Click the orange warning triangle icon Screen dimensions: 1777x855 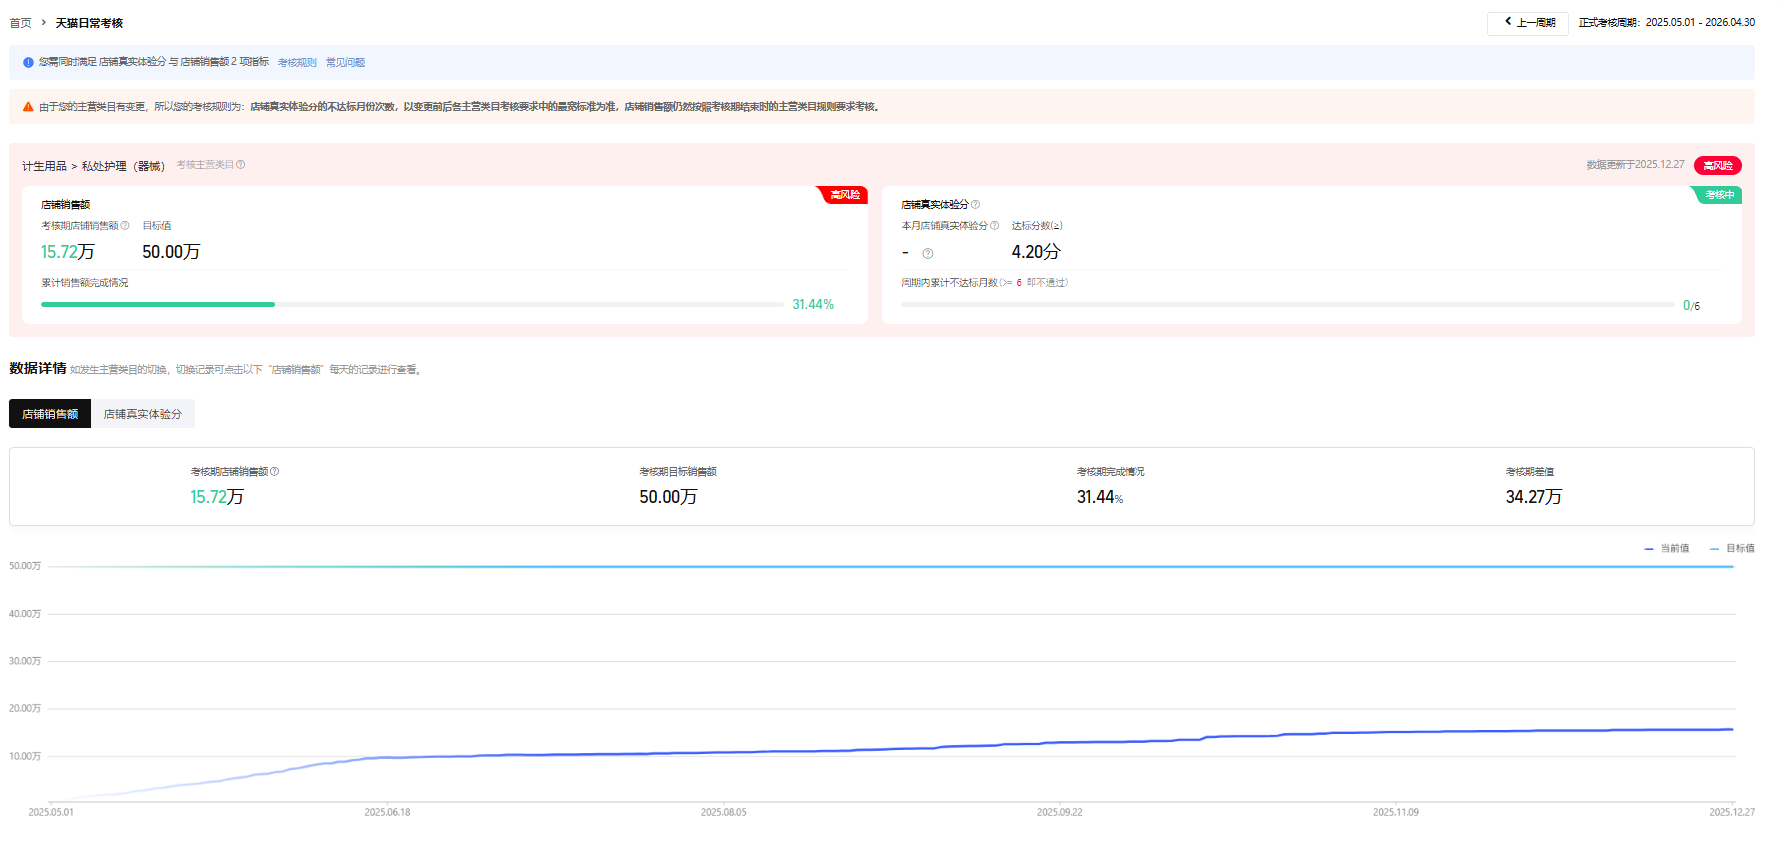coord(28,107)
